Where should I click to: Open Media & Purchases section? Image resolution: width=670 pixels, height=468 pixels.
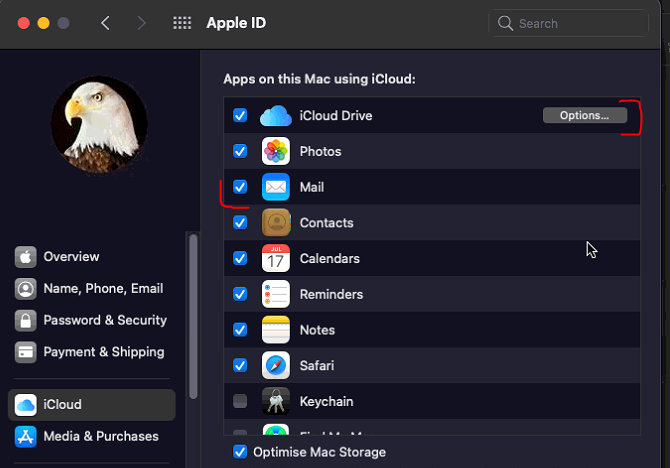coord(91,436)
